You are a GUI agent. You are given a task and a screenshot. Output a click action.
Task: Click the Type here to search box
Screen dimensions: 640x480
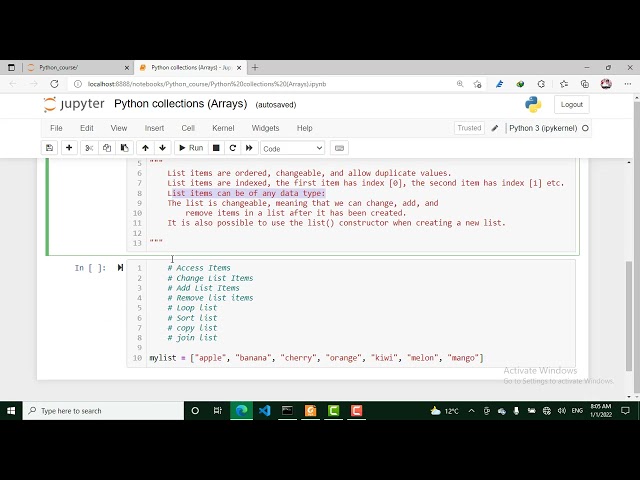[x=104, y=411]
